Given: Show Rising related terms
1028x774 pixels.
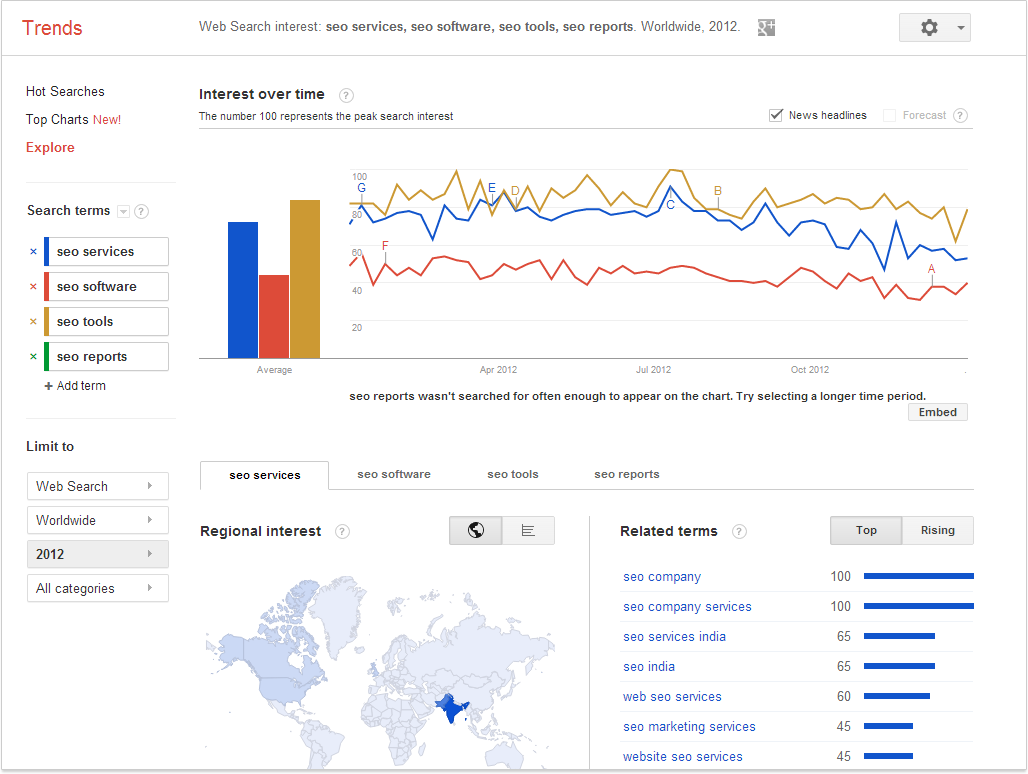Looking at the screenshot, I should 938,530.
